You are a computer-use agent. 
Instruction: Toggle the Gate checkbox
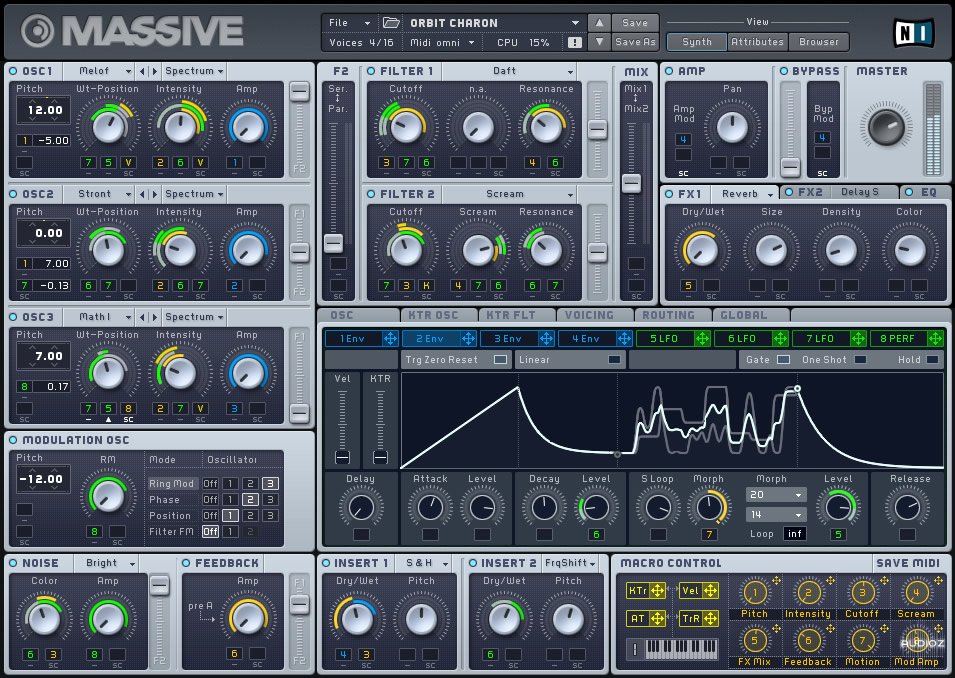click(783, 360)
